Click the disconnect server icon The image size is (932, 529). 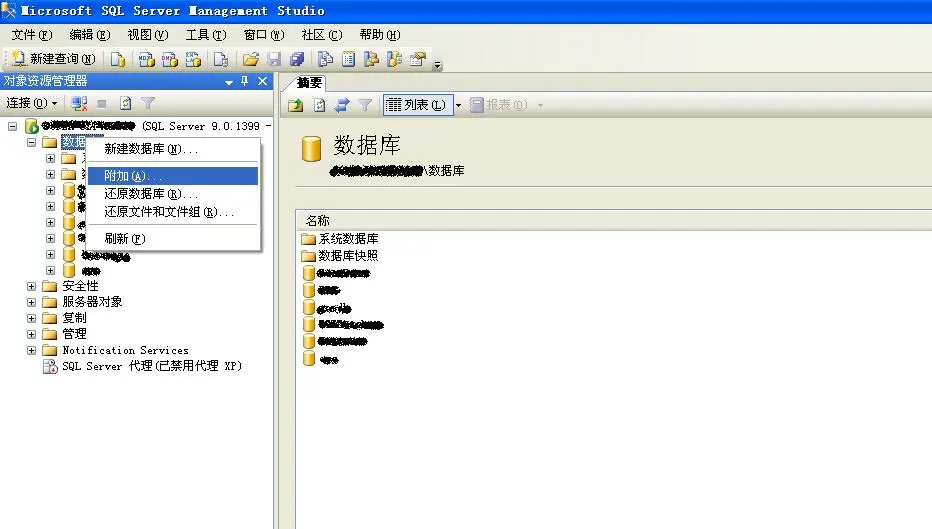pyautogui.click(x=79, y=103)
